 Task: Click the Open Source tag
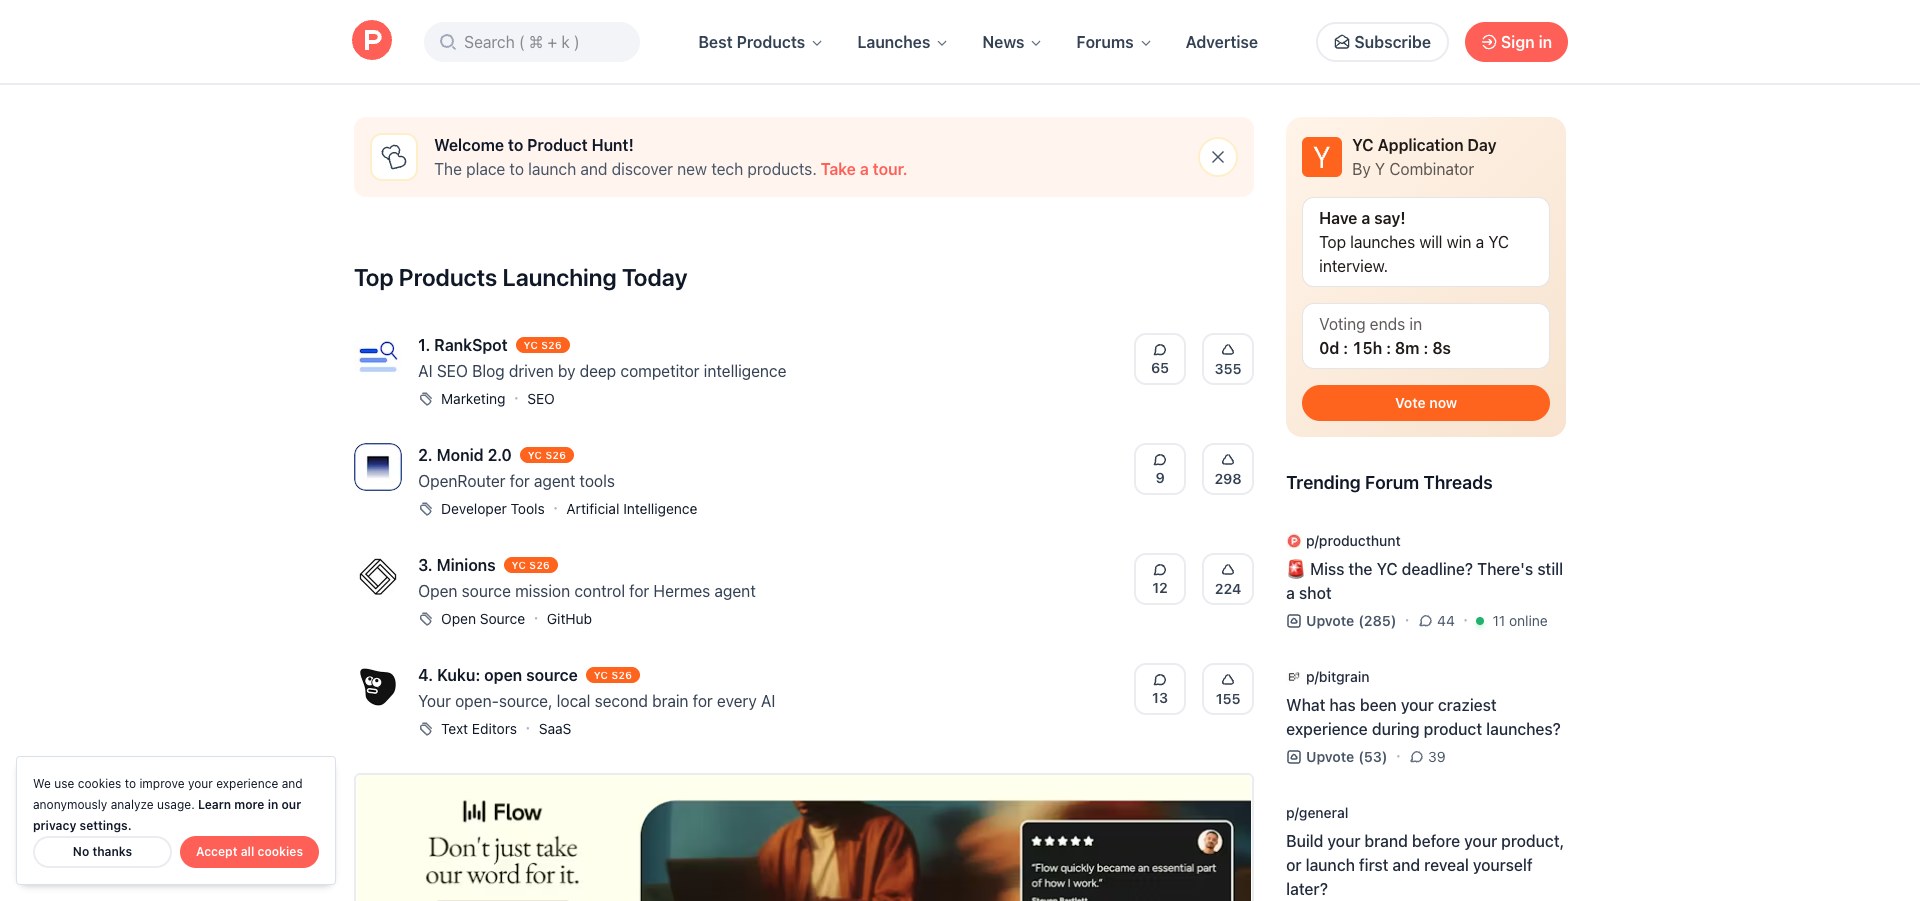[483, 619]
